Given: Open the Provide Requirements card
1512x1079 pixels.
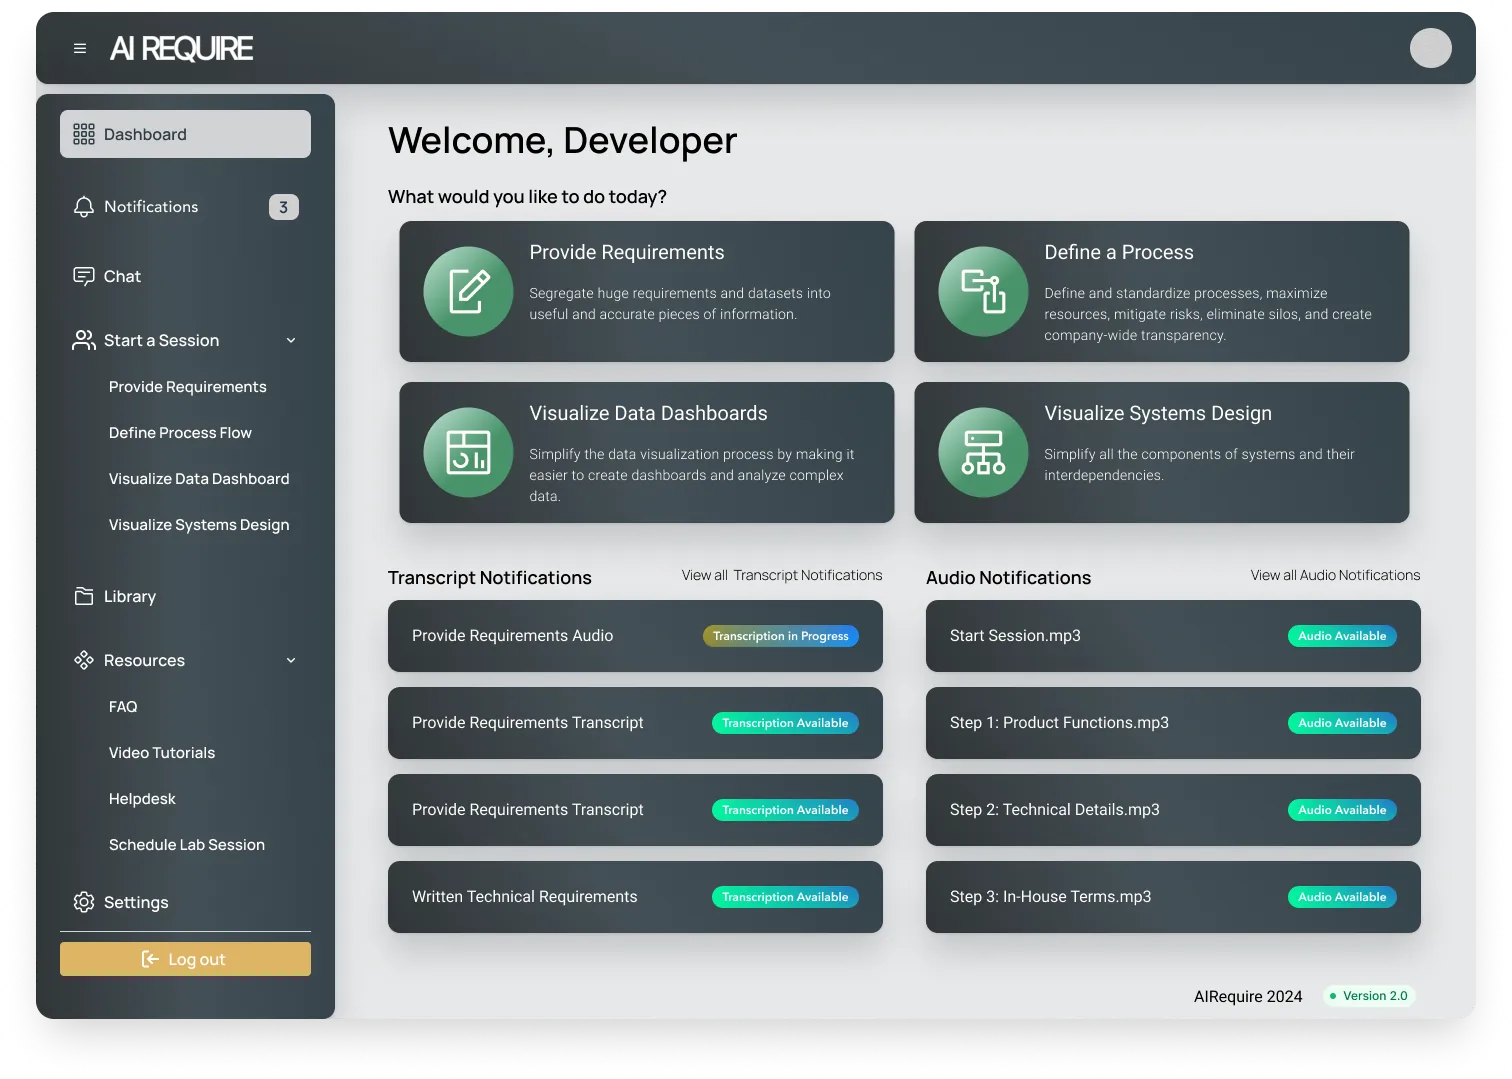Looking at the screenshot, I should tap(646, 291).
